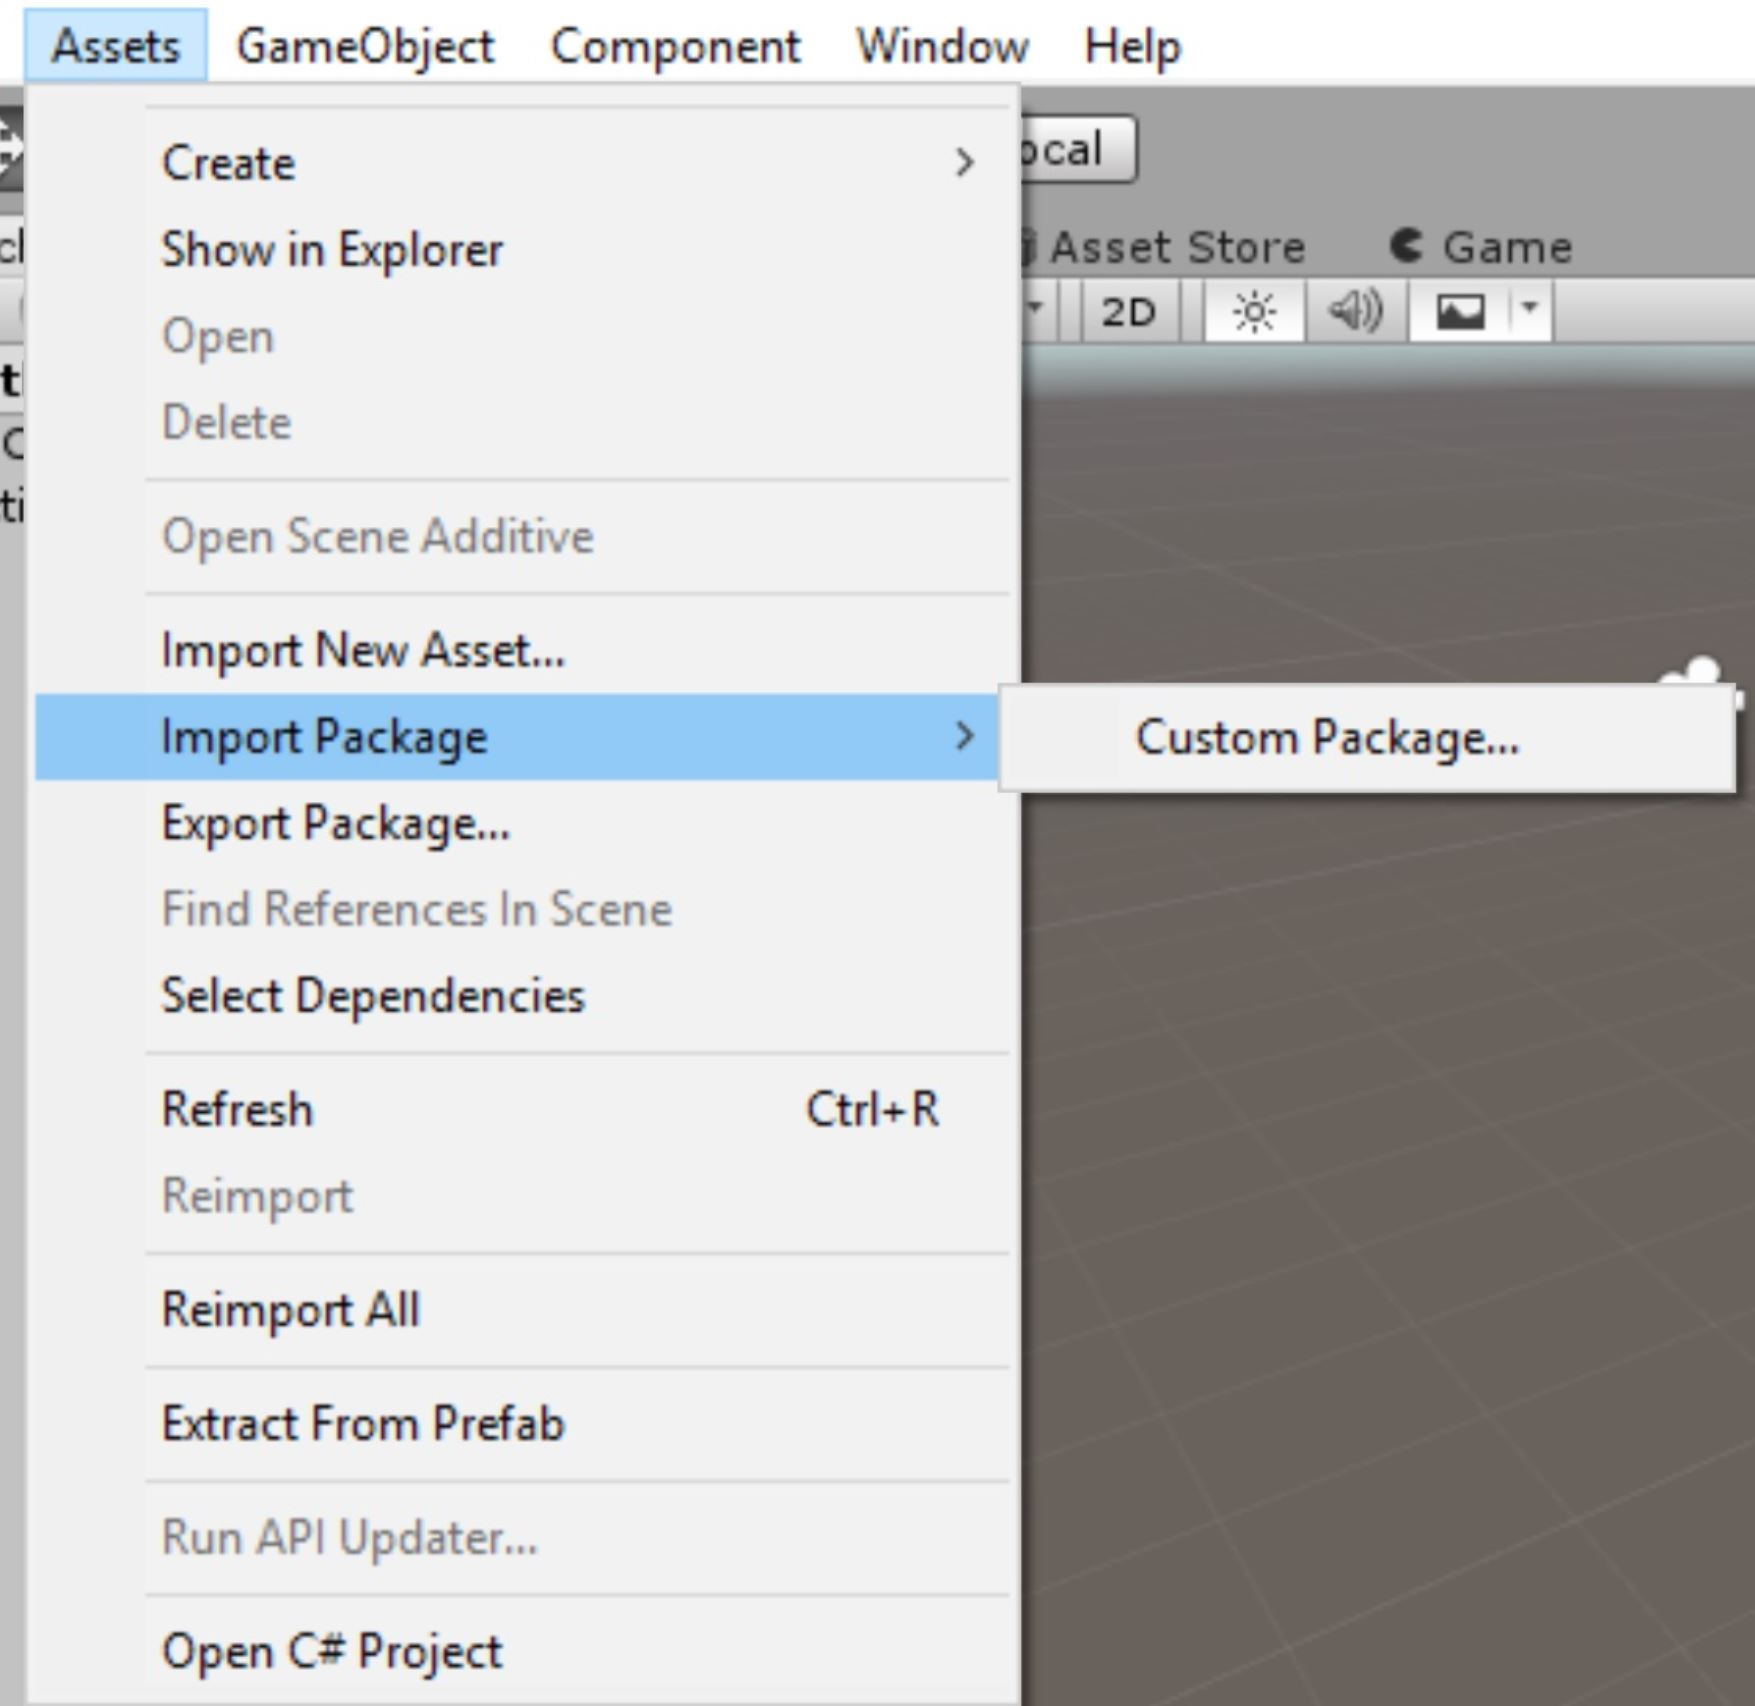Choose Custom Package from the submenu
Screen dimensions: 1755x1706
(1326, 738)
